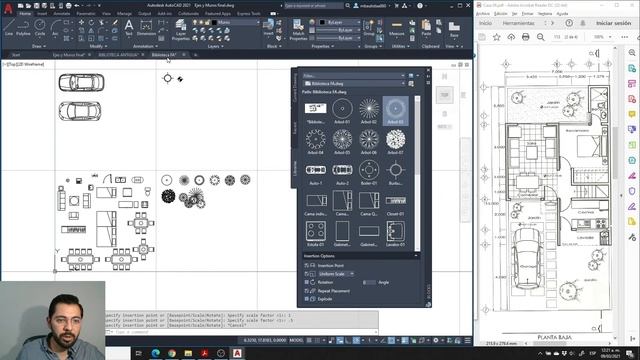Toggle the Repeat Placement checkbox

pyautogui.click(x=307, y=291)
